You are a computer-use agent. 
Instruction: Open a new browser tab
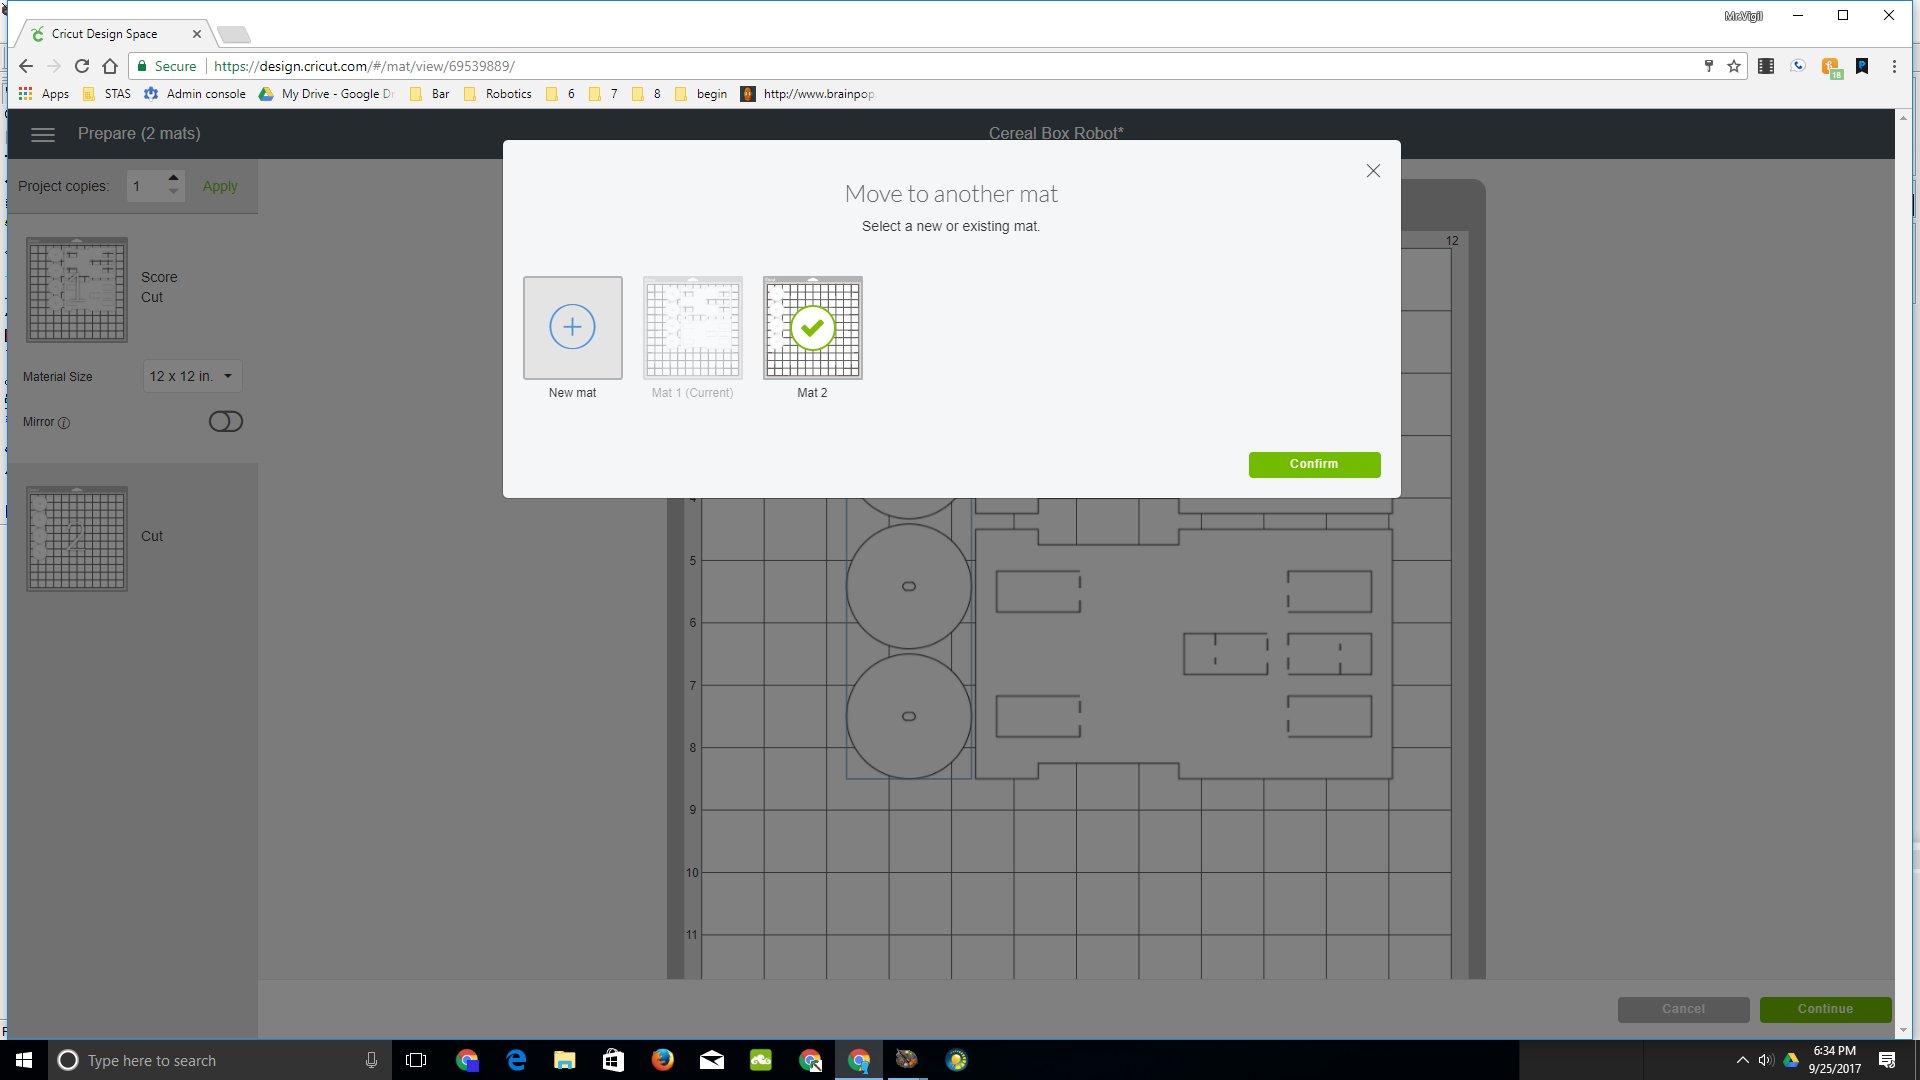click(x=234, y=35)
